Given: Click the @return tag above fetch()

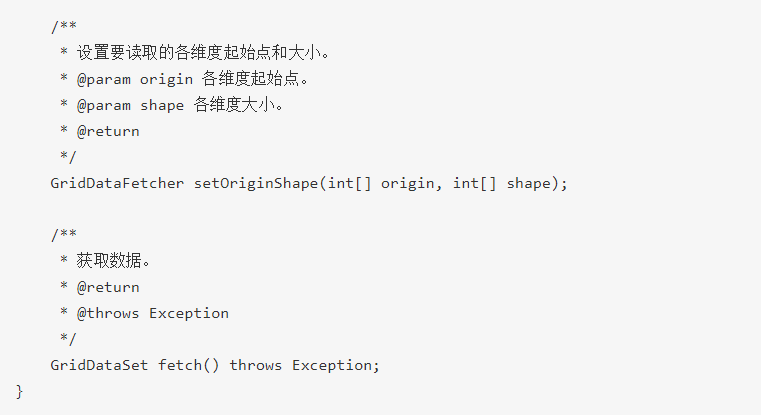Looking at the screenshot, I should 108,287.
